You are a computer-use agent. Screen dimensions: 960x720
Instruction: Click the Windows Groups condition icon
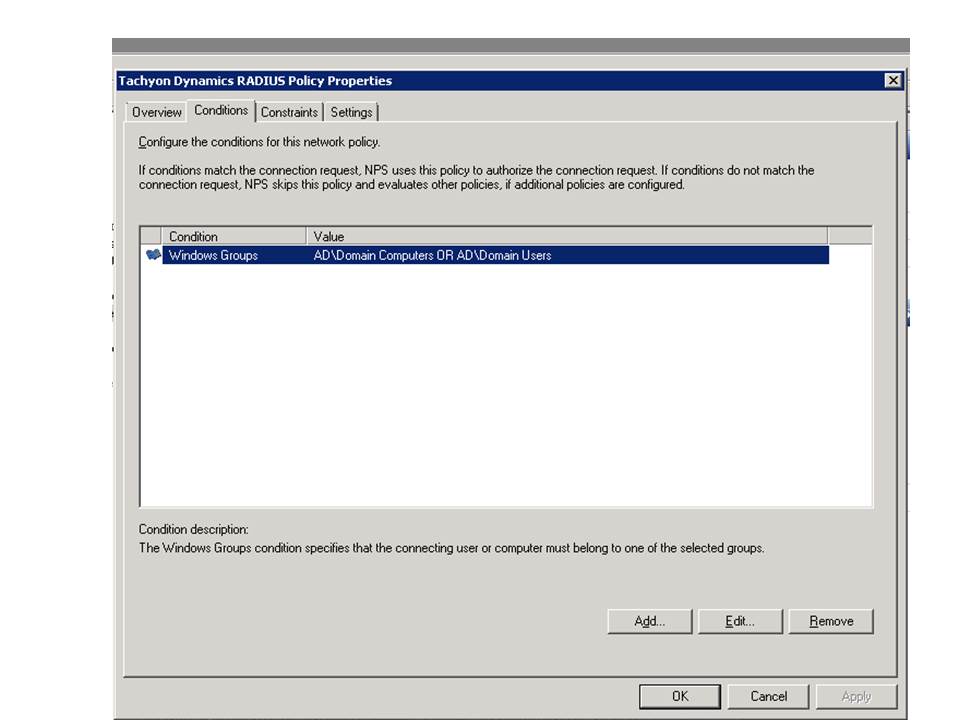point(153,255)
